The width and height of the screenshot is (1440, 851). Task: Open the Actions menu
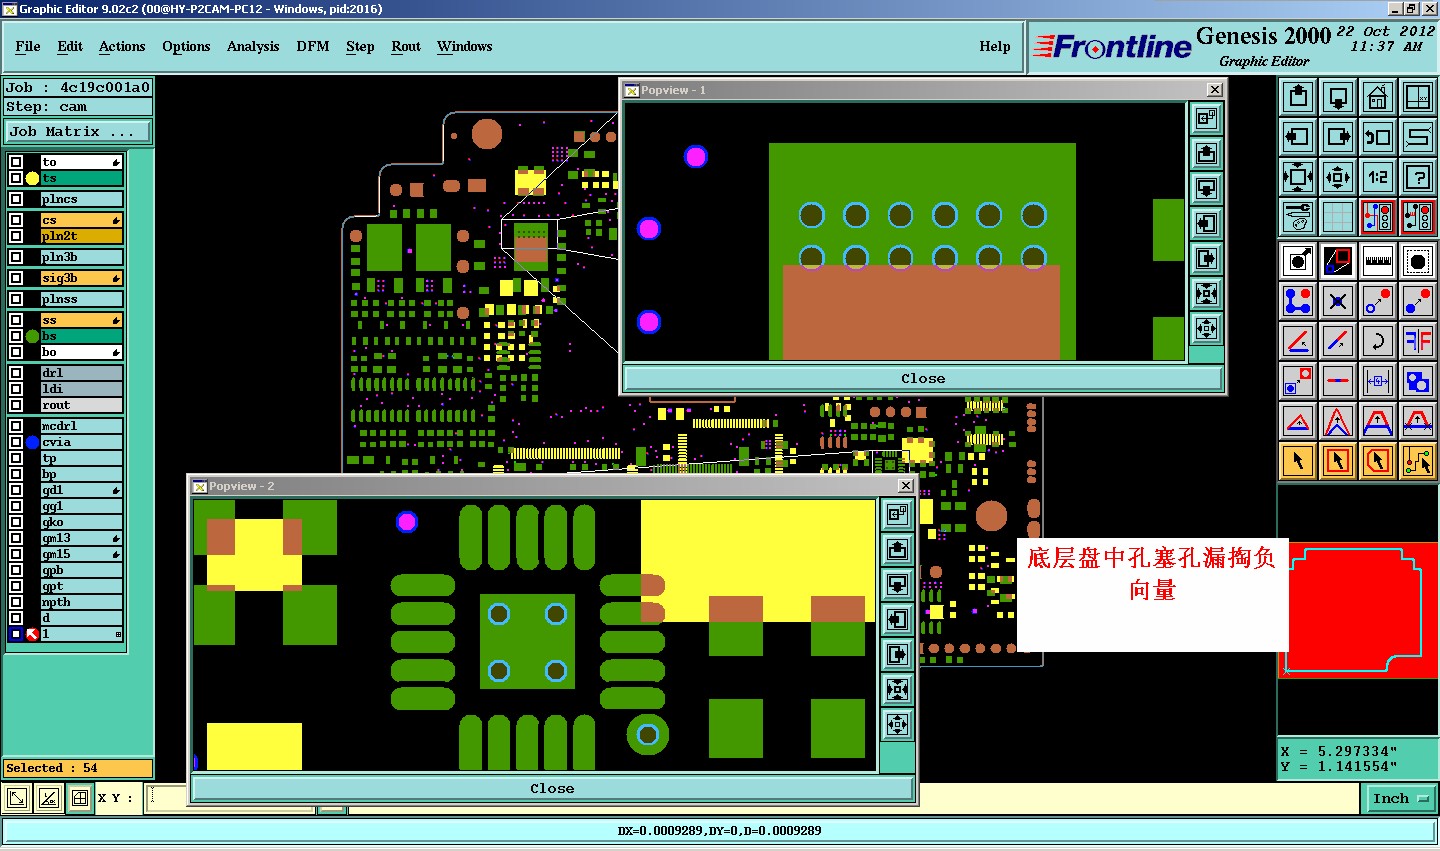[122, 46]
